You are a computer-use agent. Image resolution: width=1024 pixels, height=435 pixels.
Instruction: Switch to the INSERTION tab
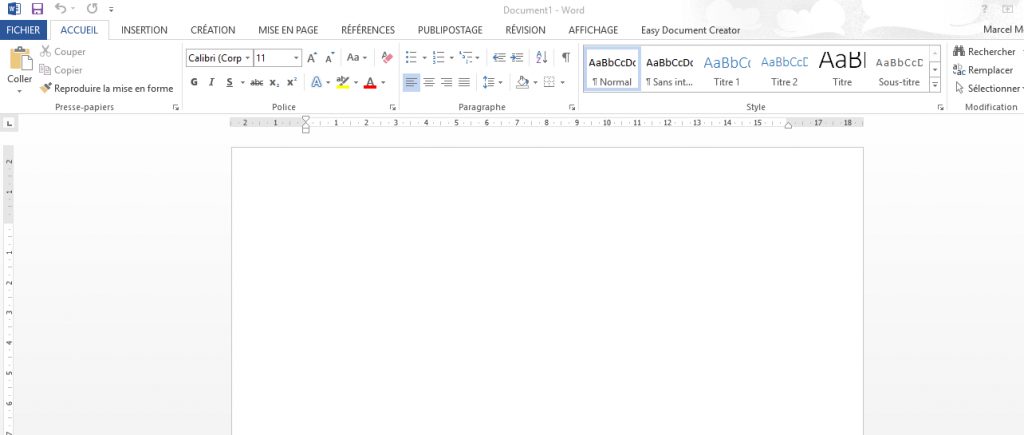click(144, 30)
